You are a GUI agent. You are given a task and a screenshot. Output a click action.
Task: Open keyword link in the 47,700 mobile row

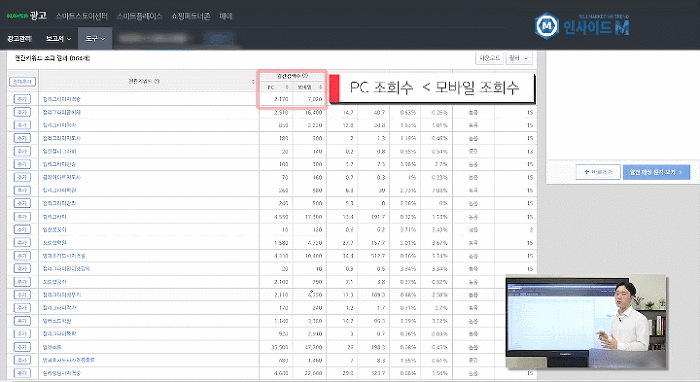[x=52, y=347]
